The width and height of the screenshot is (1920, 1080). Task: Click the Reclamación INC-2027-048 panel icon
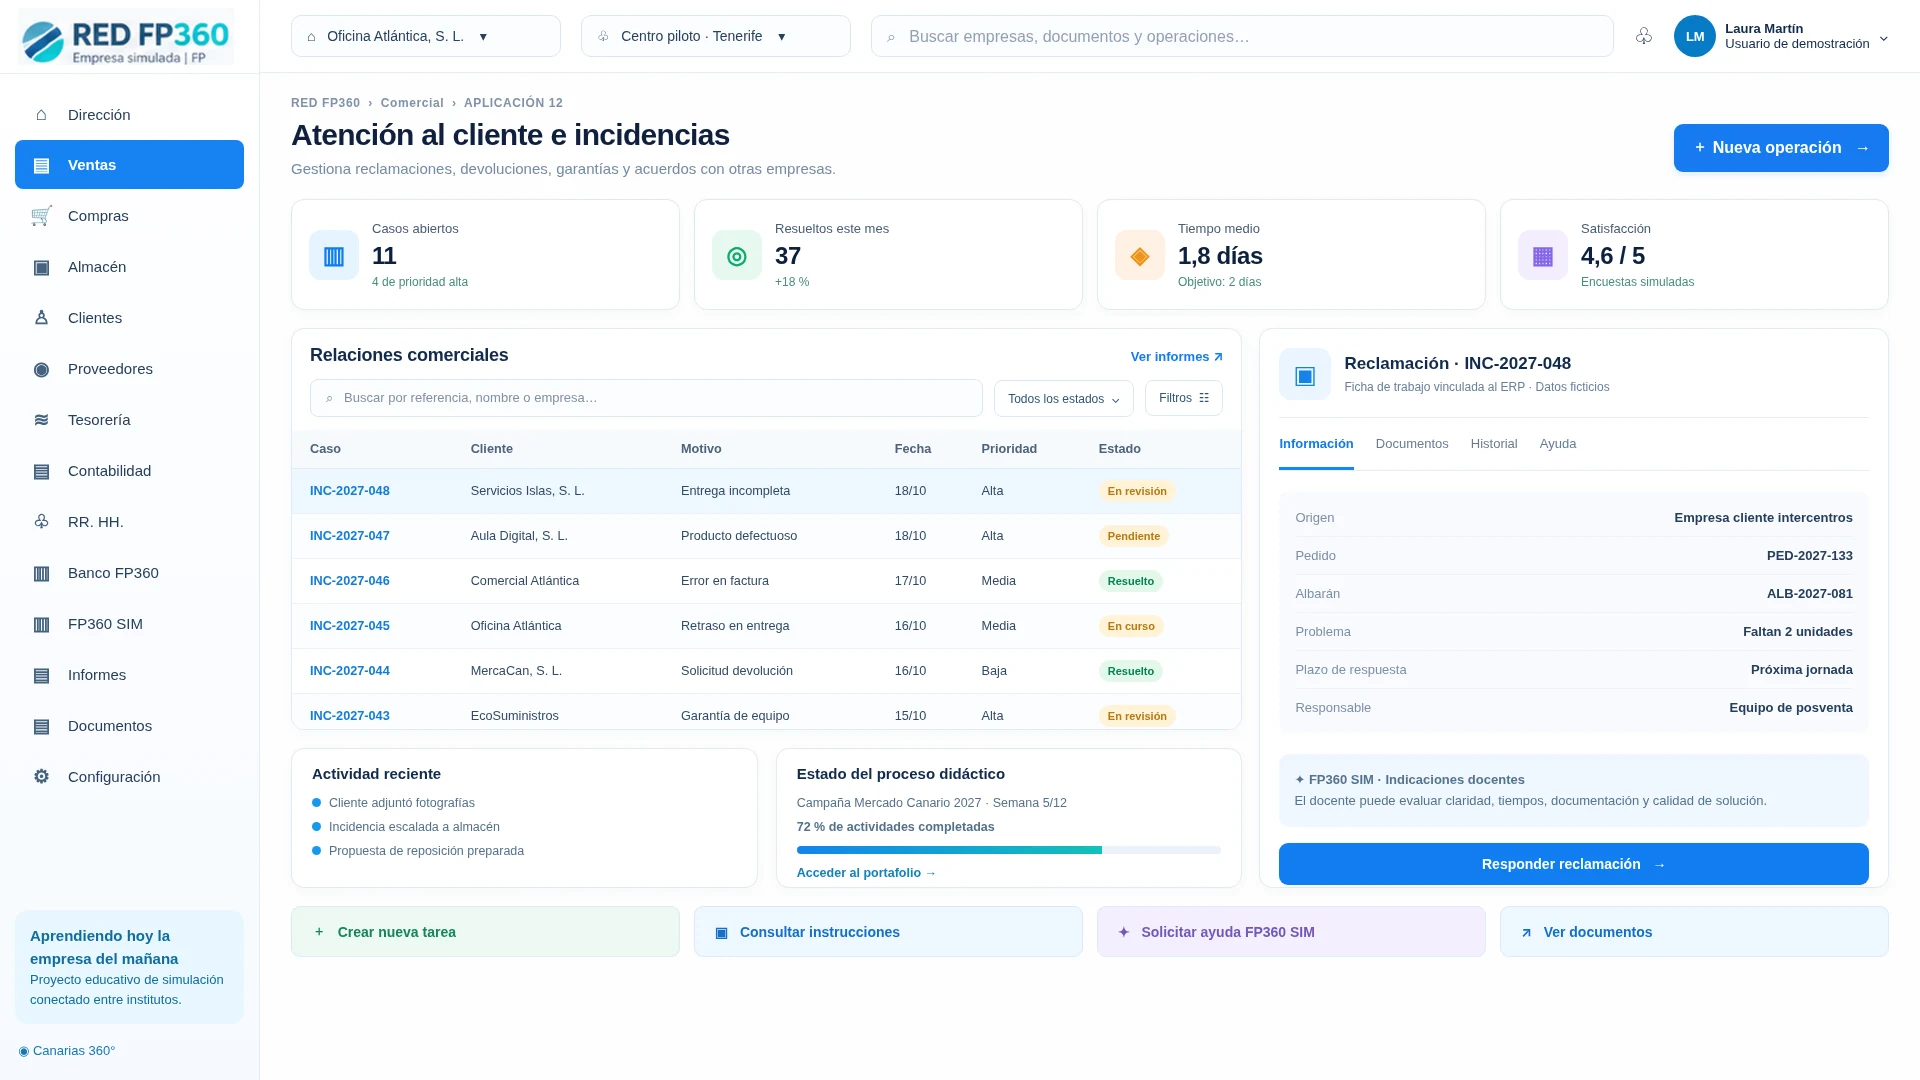point(1304,374)
